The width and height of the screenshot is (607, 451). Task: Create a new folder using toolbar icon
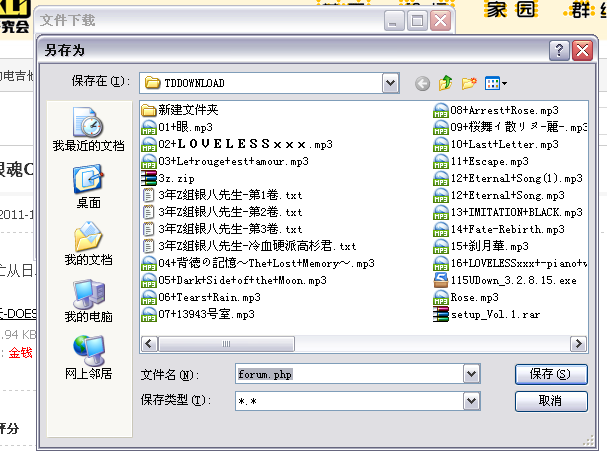[468, 83]
